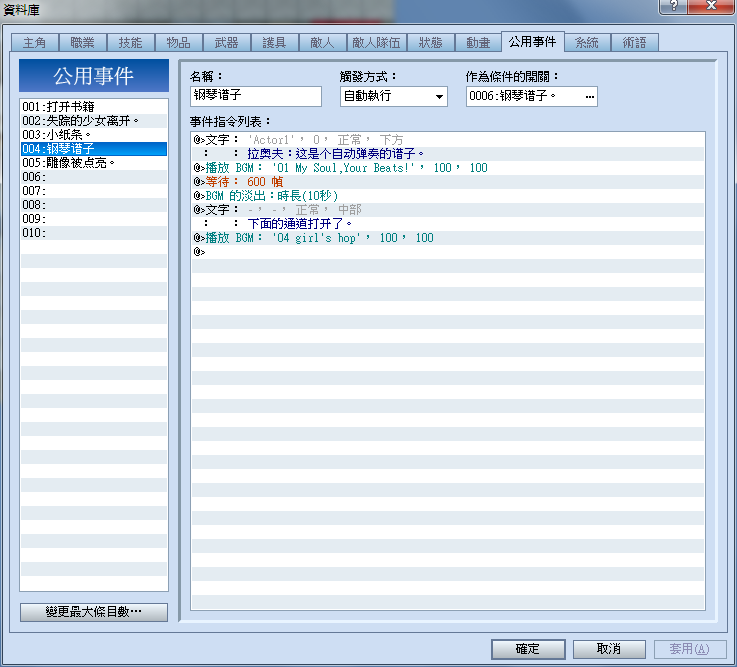Select common event 005:雕像被点亮
Screen dimensions: 737x667
point(94,163)
